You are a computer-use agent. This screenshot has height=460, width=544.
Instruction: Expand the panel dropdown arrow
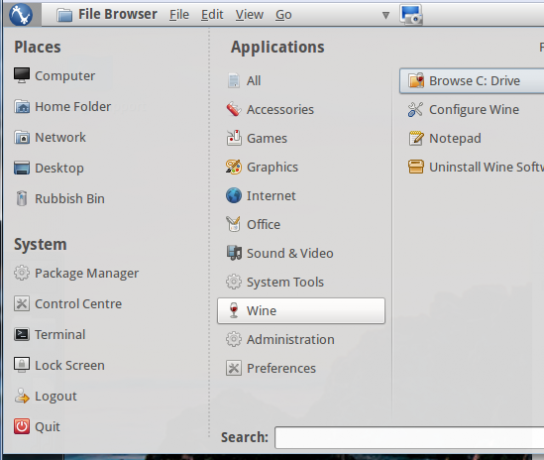(385, 15)
